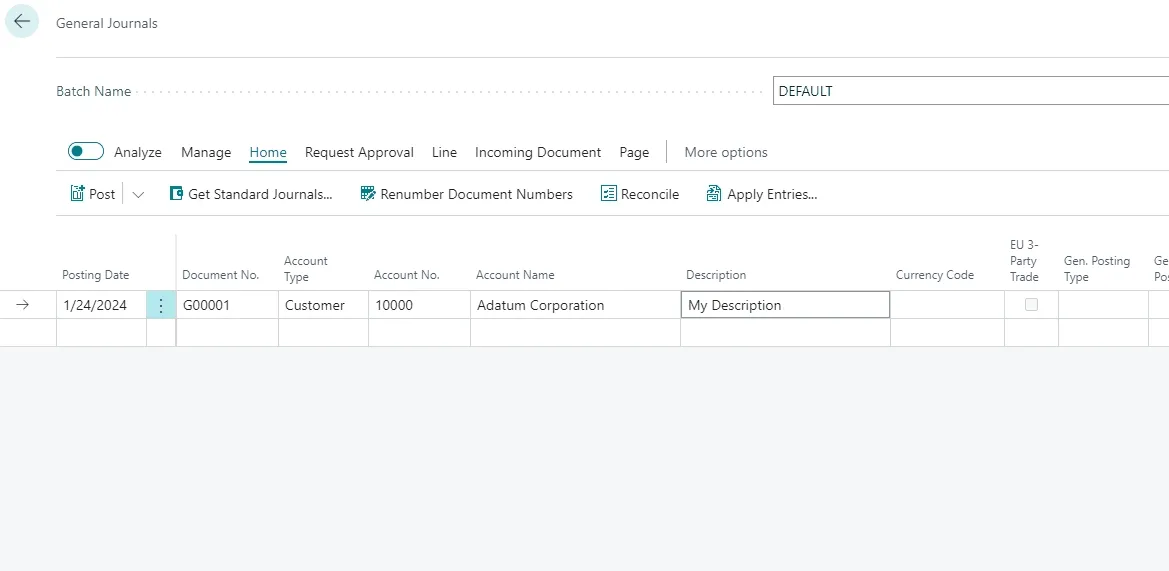Click the row selector arrow for G00001

(22, 305)
